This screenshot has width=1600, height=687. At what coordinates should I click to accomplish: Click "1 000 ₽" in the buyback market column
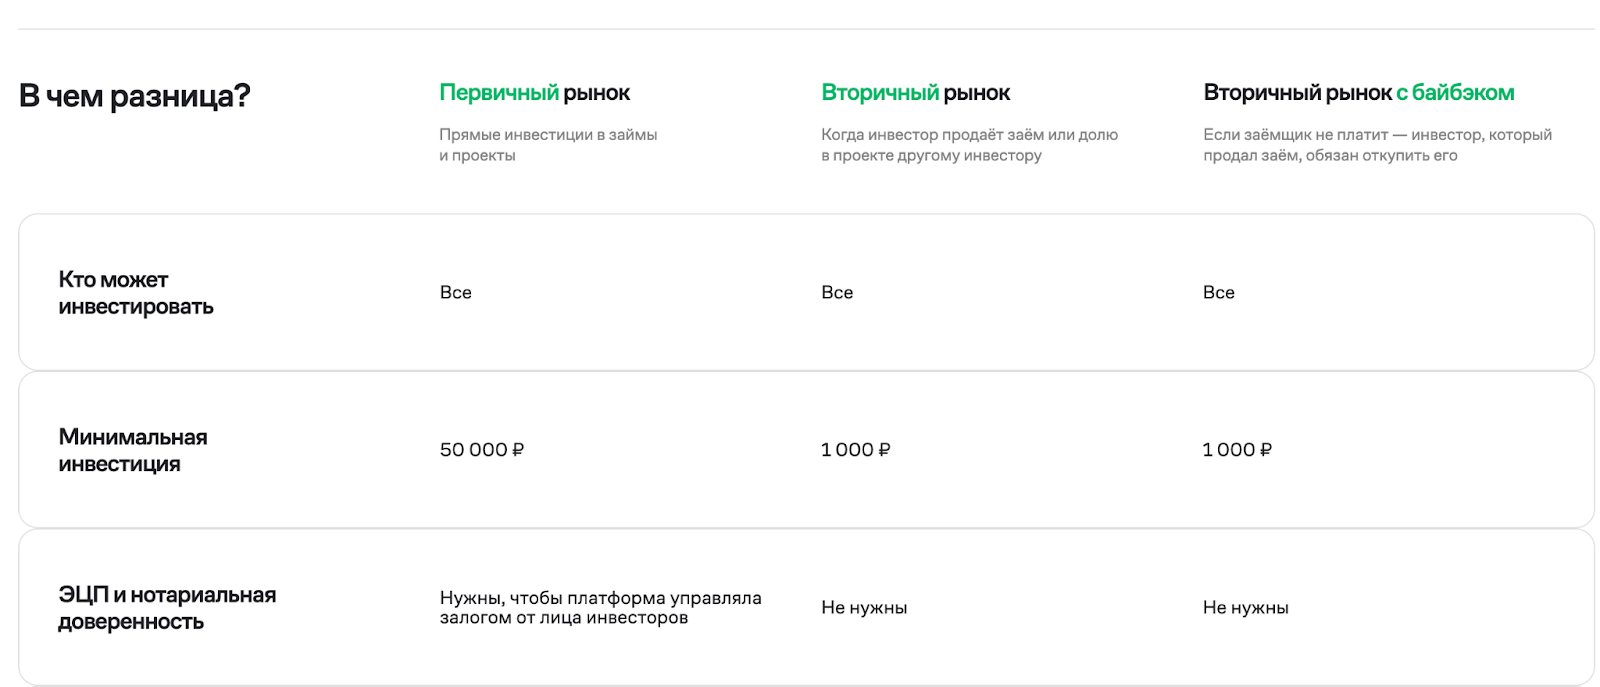click(1237, 450)
